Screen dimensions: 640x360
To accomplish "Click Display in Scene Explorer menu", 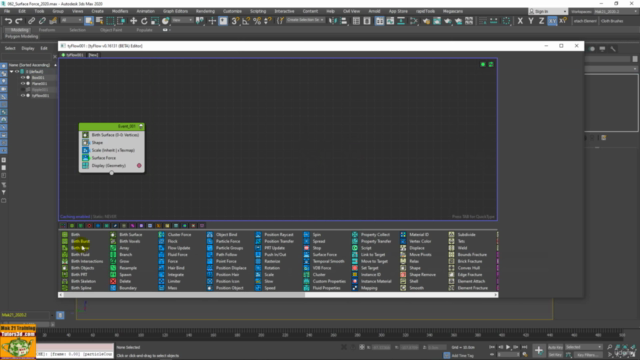I will [28, 49].
